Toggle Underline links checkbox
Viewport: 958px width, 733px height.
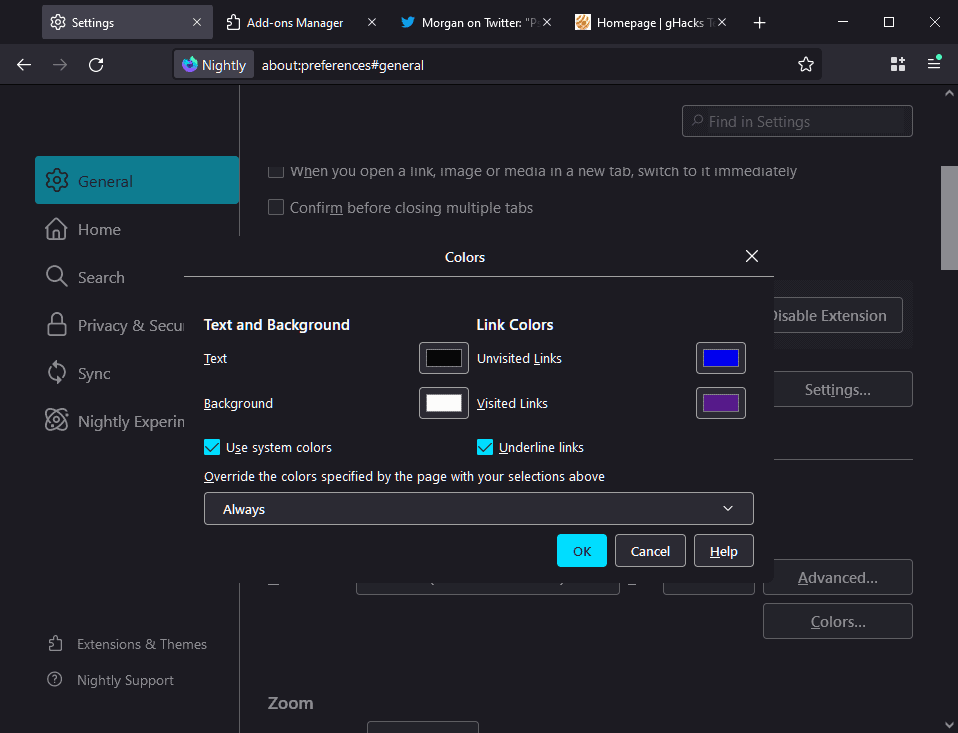point(484,447)
